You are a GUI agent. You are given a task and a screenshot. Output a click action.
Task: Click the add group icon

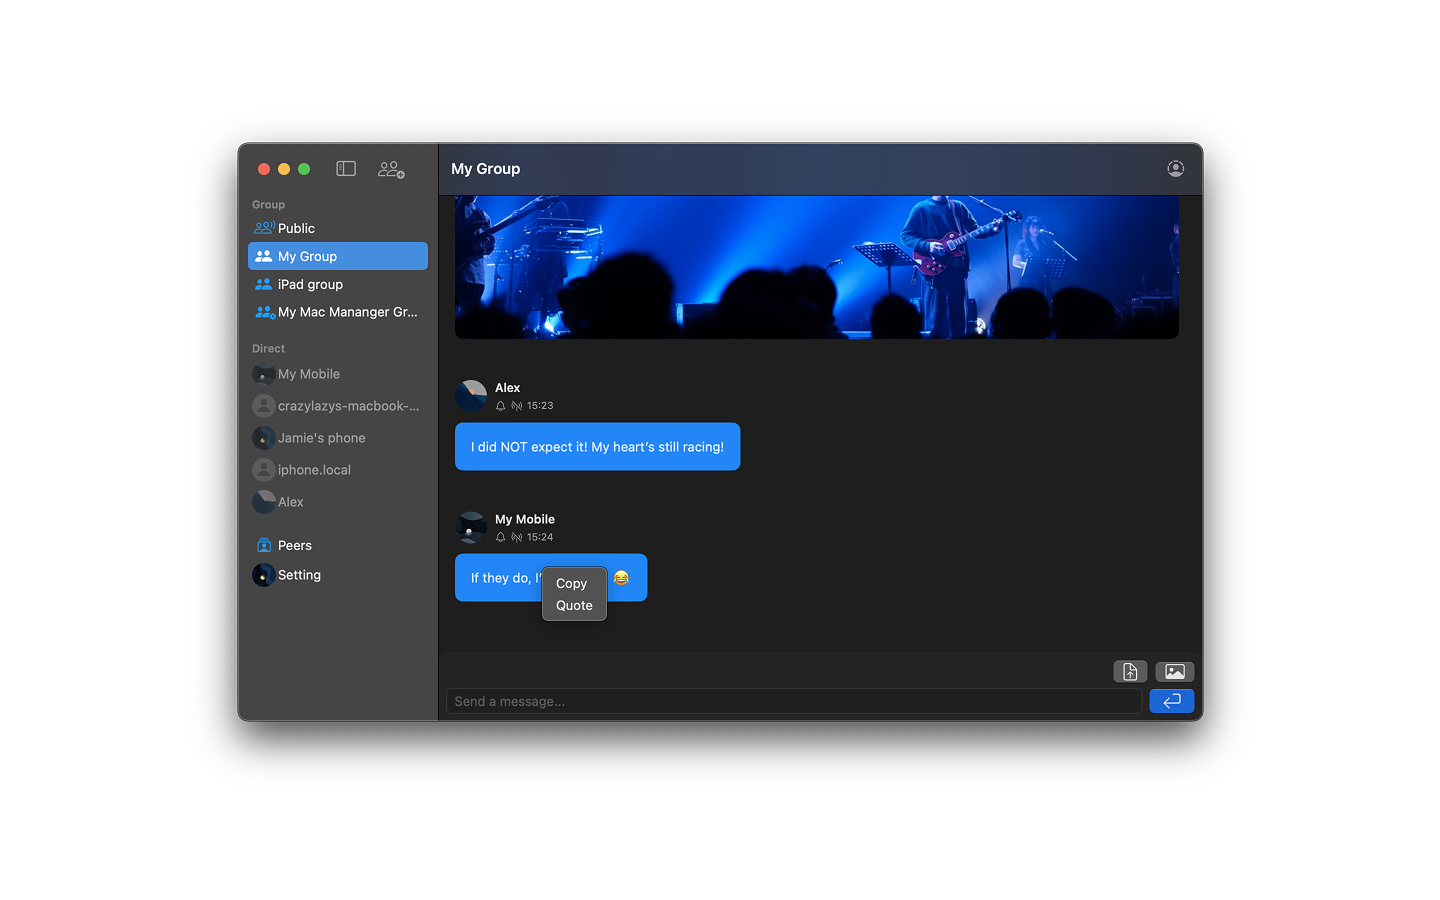click(391, 169)
